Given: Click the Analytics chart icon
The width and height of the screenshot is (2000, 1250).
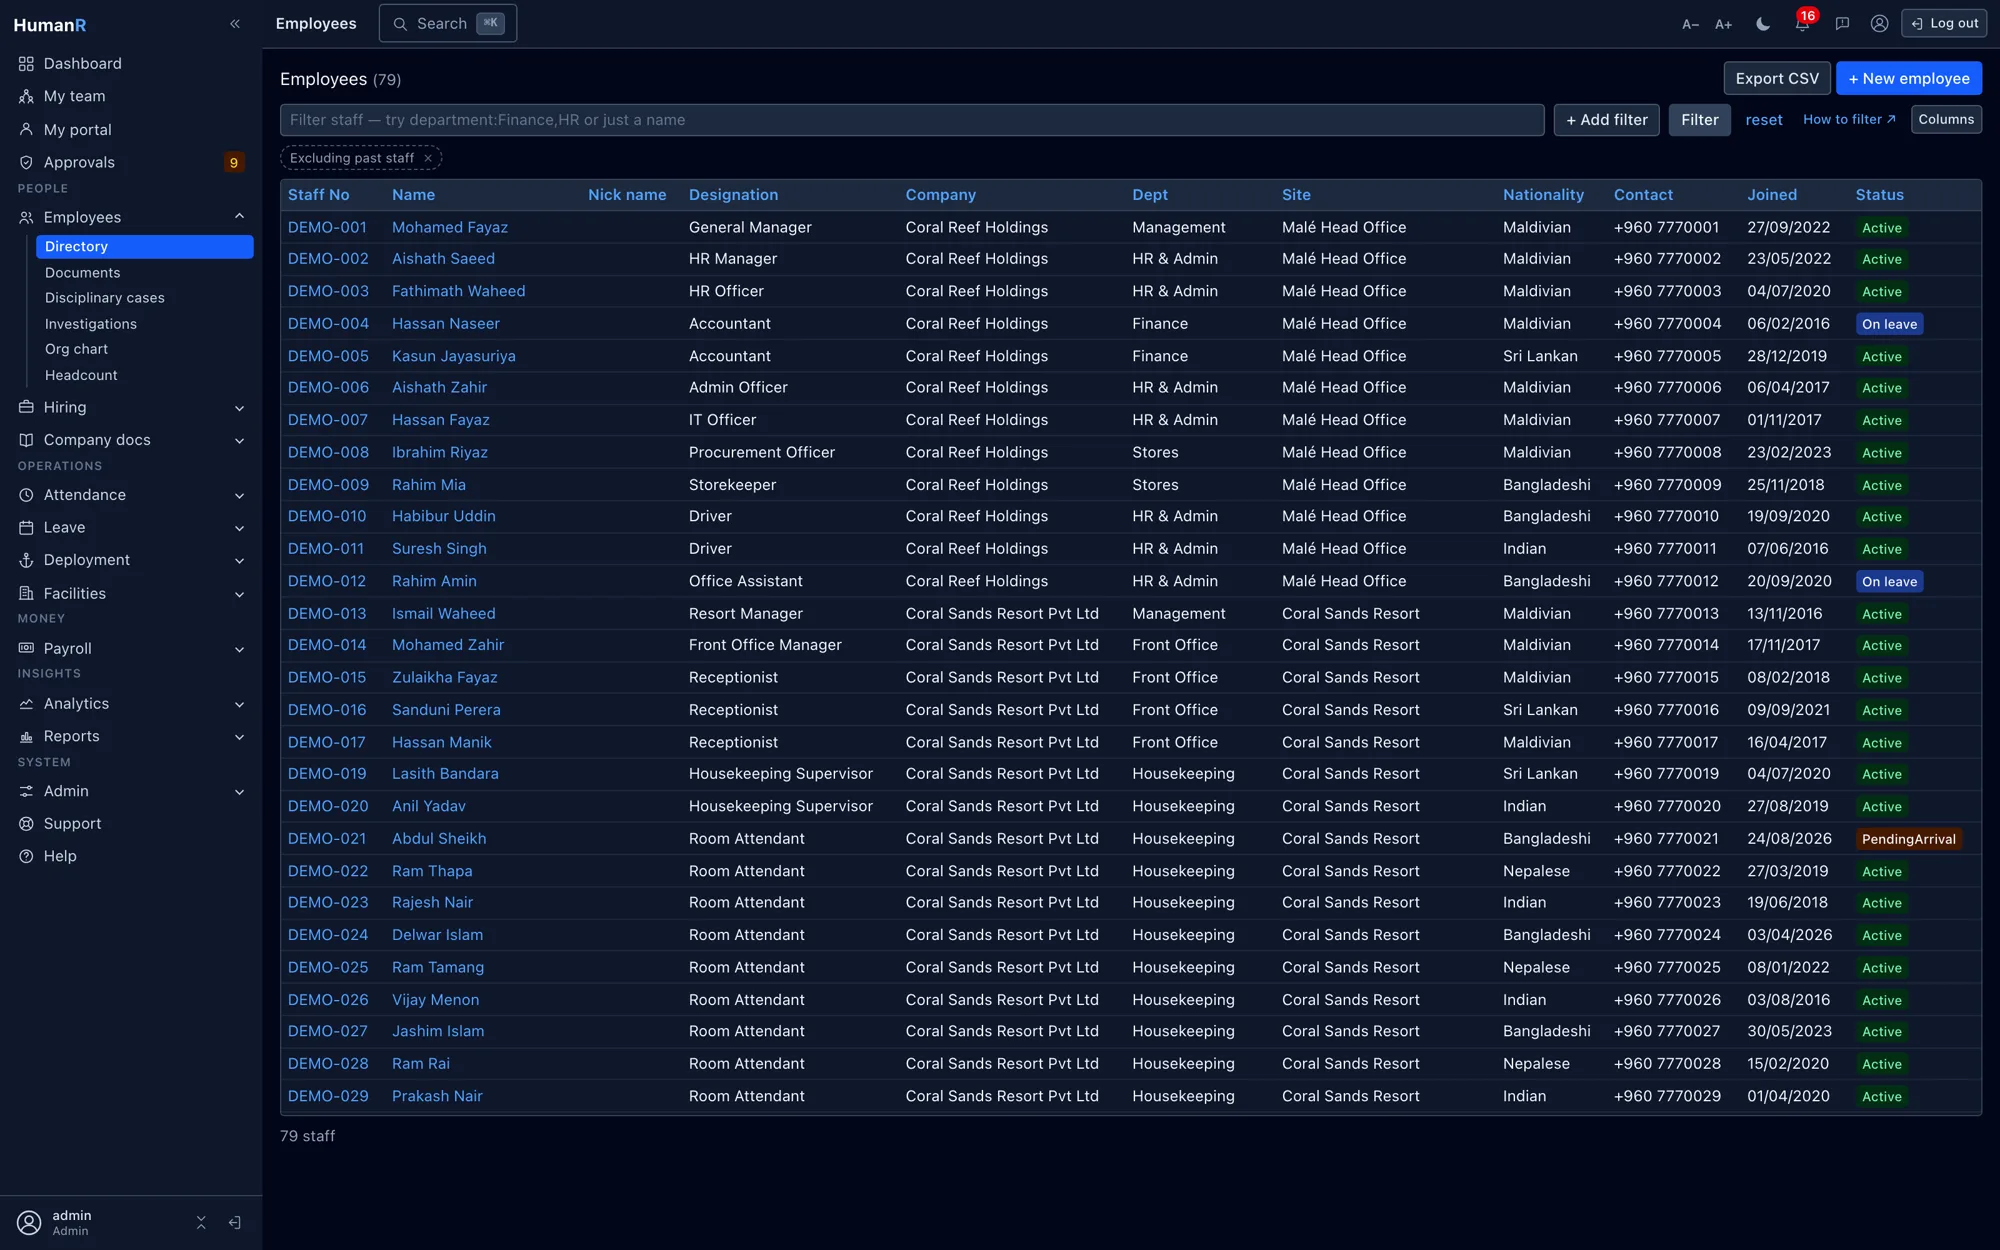Looking at the screenshot, I should click(26, 704).
